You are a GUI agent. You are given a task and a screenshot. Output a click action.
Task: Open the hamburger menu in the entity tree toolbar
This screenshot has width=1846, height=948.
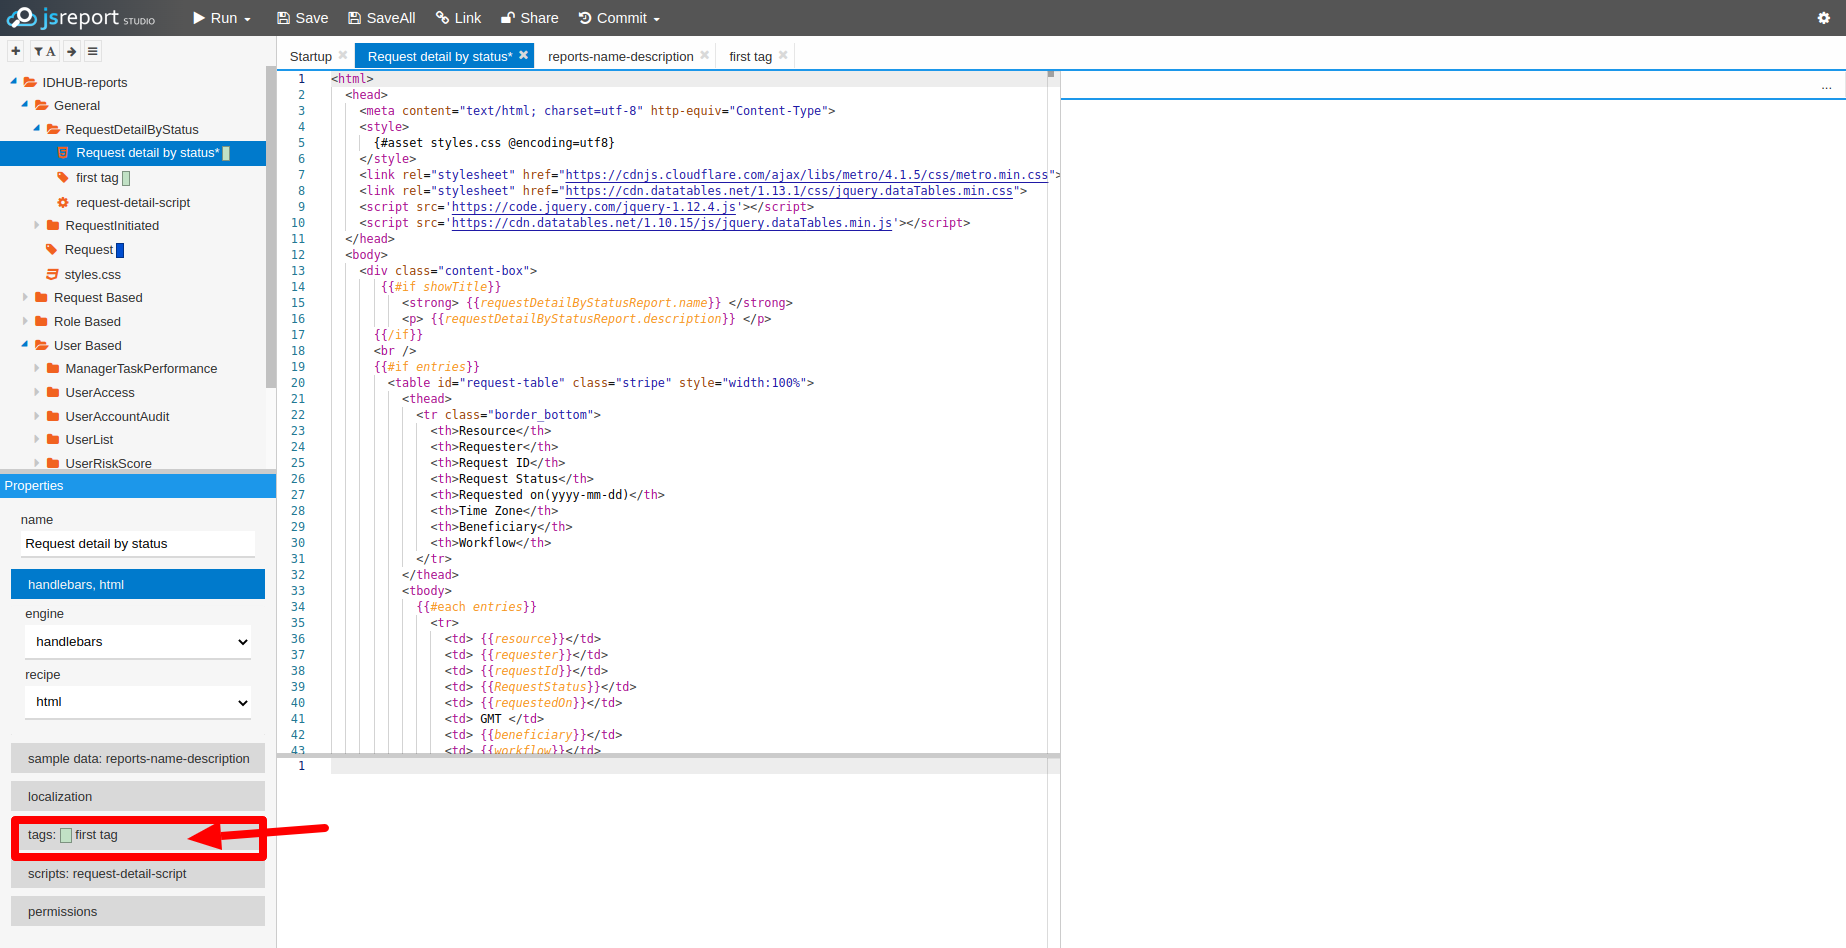93,51
